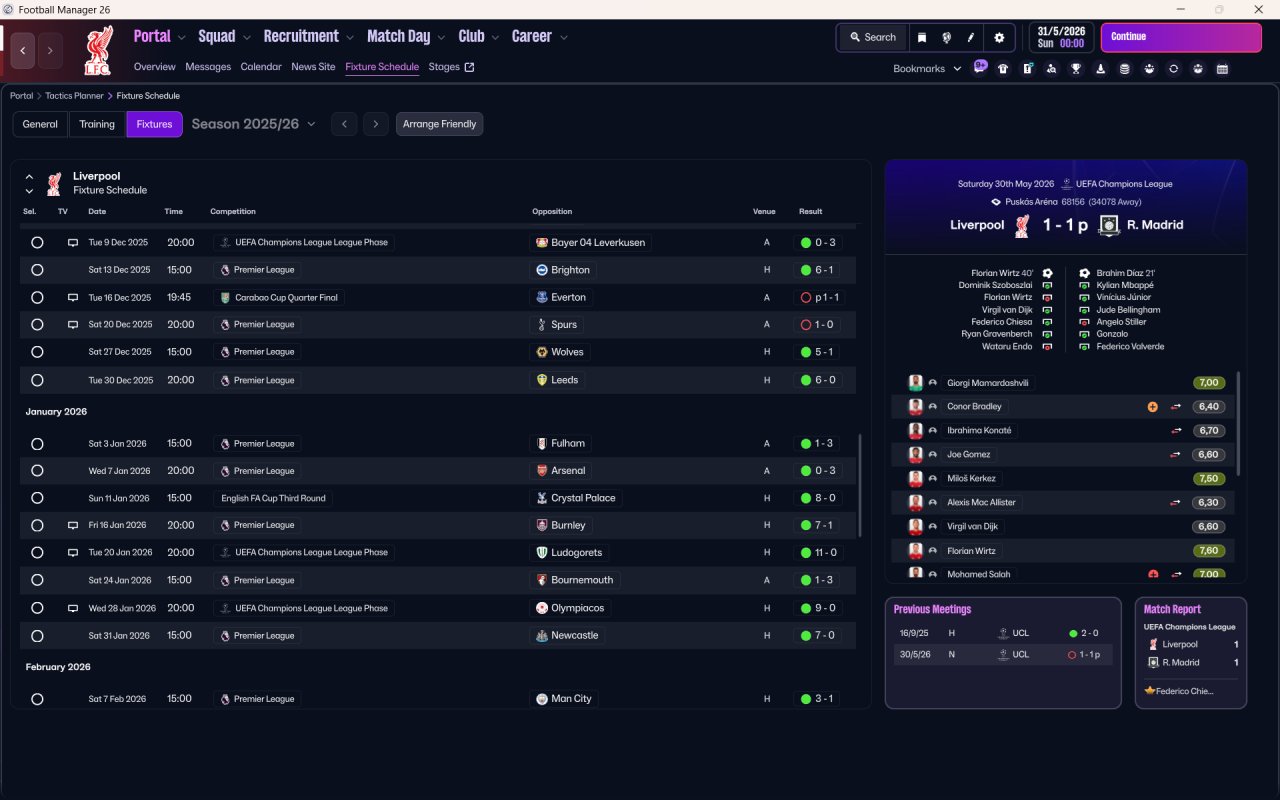The width and height of the screenshot is (1280, 800).
Task: Open the Calendar submenu item
Action: coord(261,67)
